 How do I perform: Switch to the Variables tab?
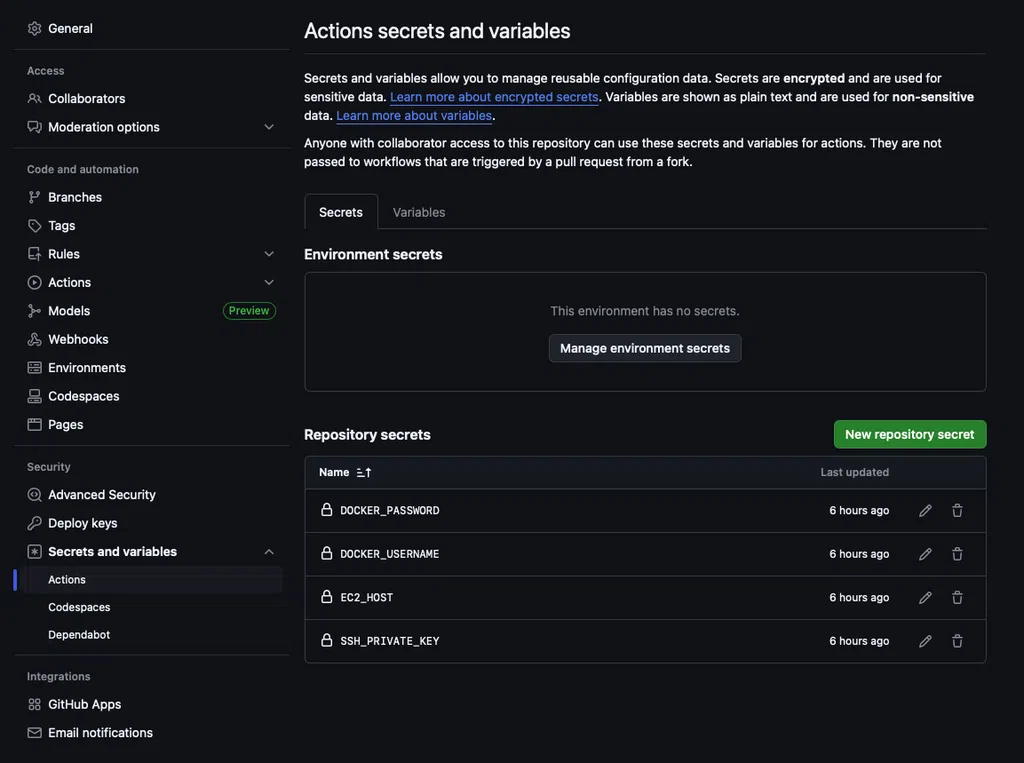(x=419, y=212)
